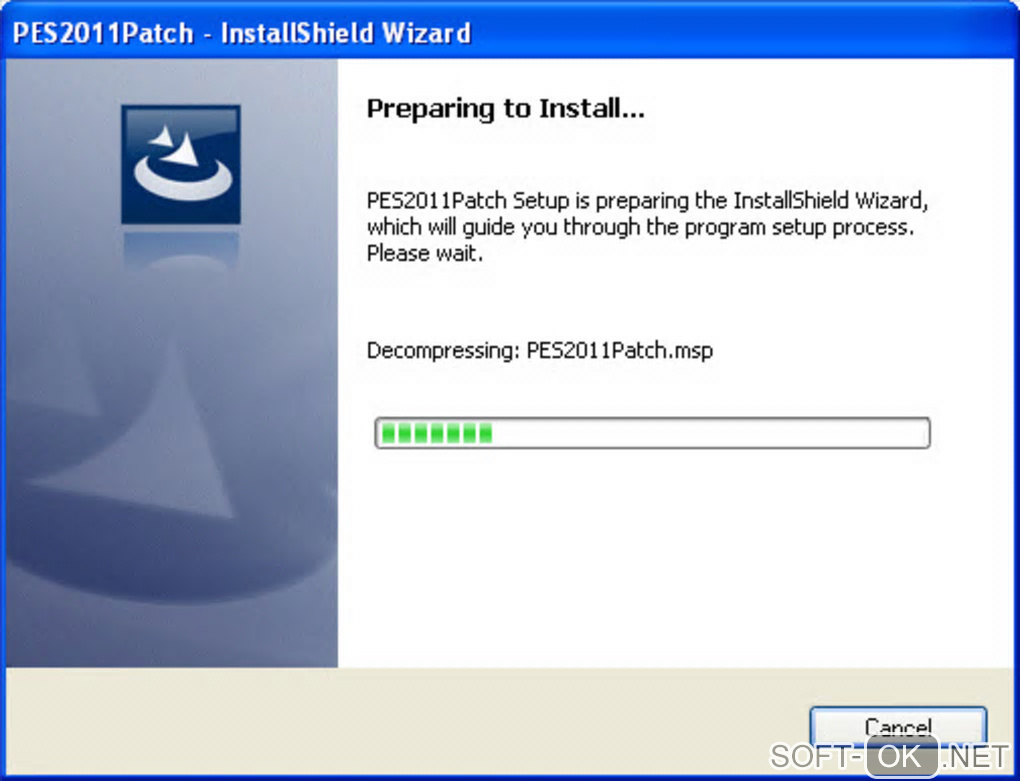
Task: Click the empty portion of progress bar
Action: point(710,433)
